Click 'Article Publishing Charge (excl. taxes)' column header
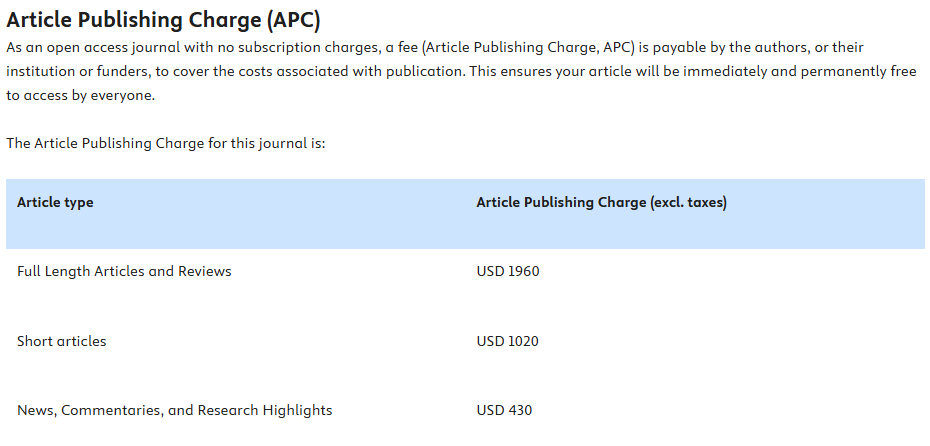The height and width of the screenshot is (446, 930). [x=601, y=203]
